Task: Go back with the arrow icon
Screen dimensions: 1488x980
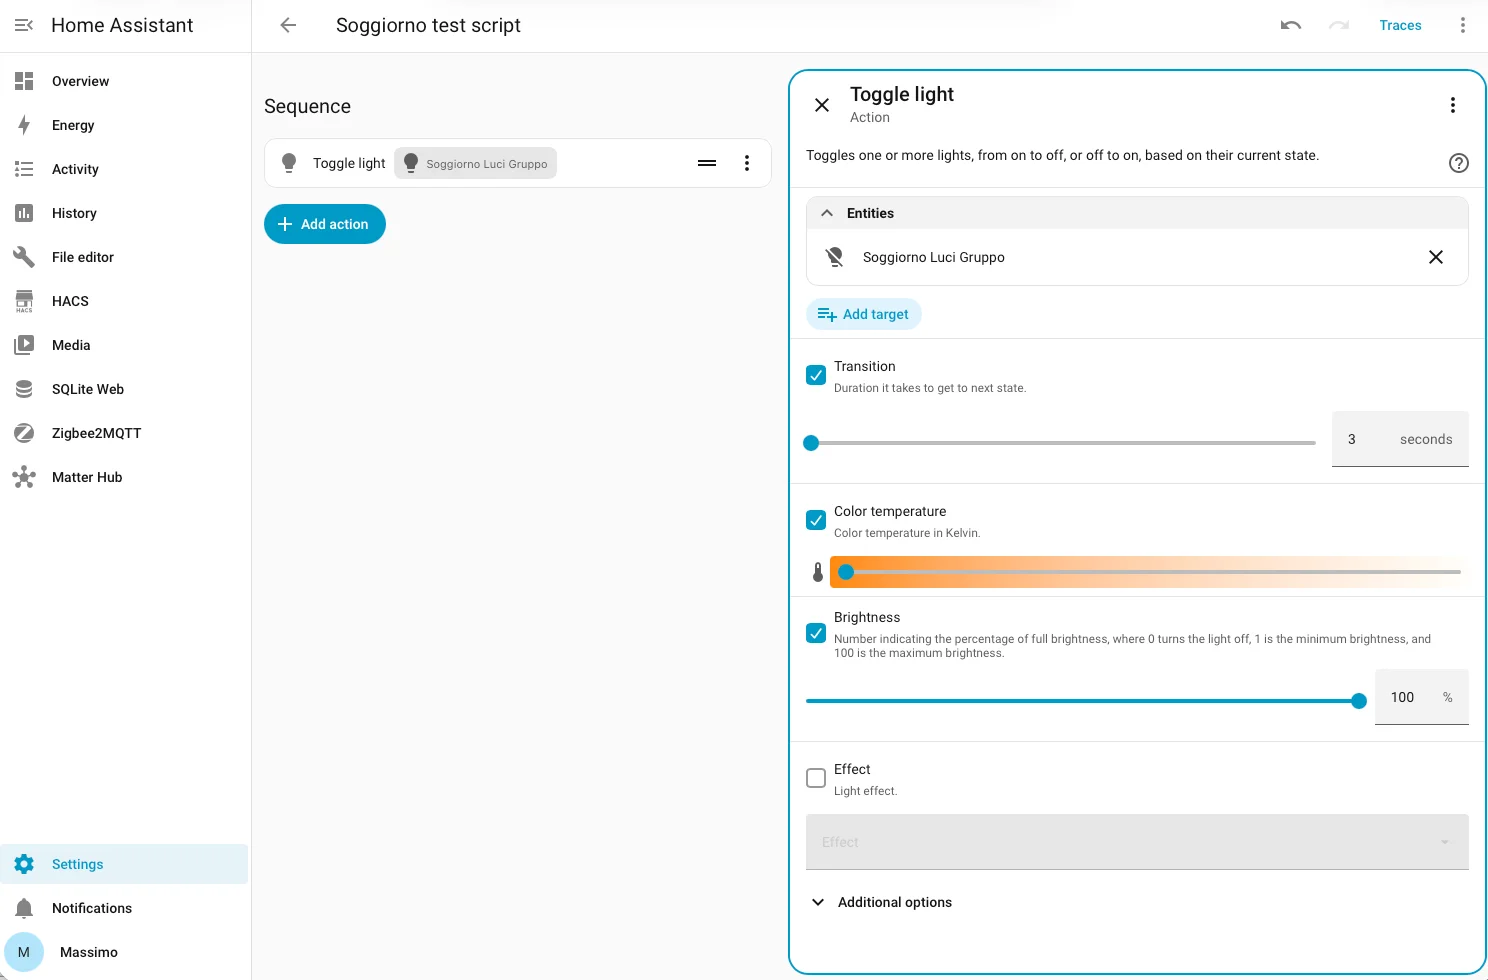Action: click(288, 25)
